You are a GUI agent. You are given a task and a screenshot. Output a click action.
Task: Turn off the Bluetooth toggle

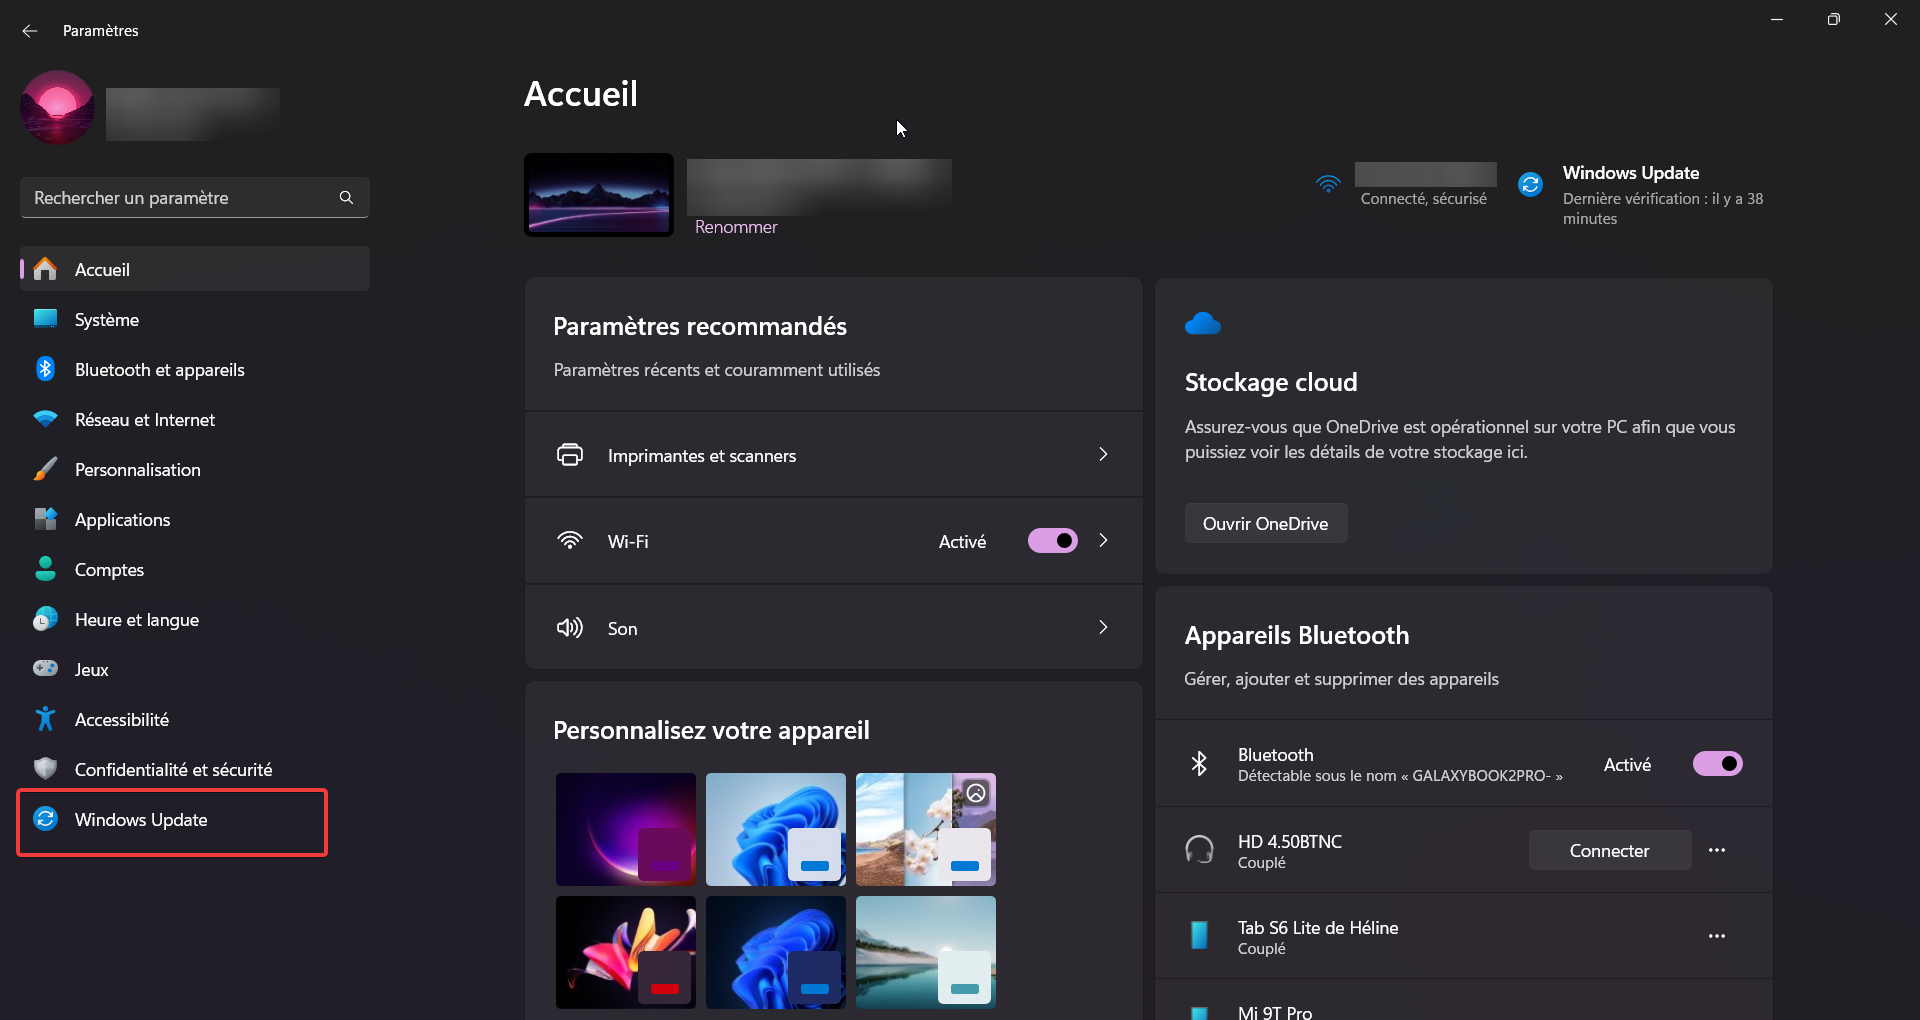pos(1718,764)
